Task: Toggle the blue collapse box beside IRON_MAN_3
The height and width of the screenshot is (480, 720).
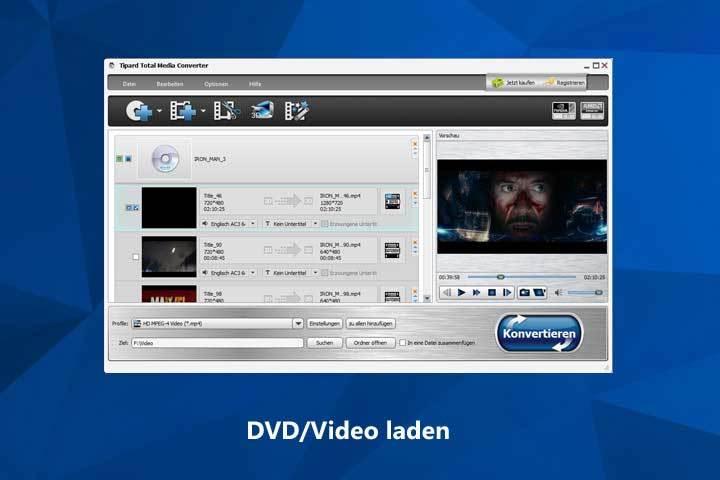Action: tap(129, 159)
